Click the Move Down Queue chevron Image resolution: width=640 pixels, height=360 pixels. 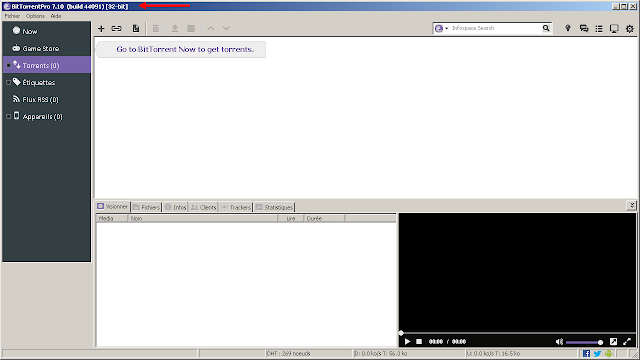226,28
